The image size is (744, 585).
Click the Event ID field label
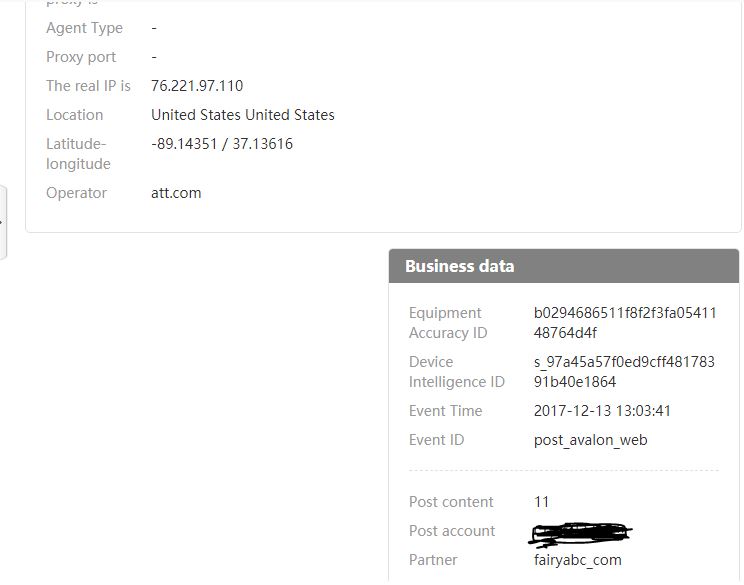[436, 440]
